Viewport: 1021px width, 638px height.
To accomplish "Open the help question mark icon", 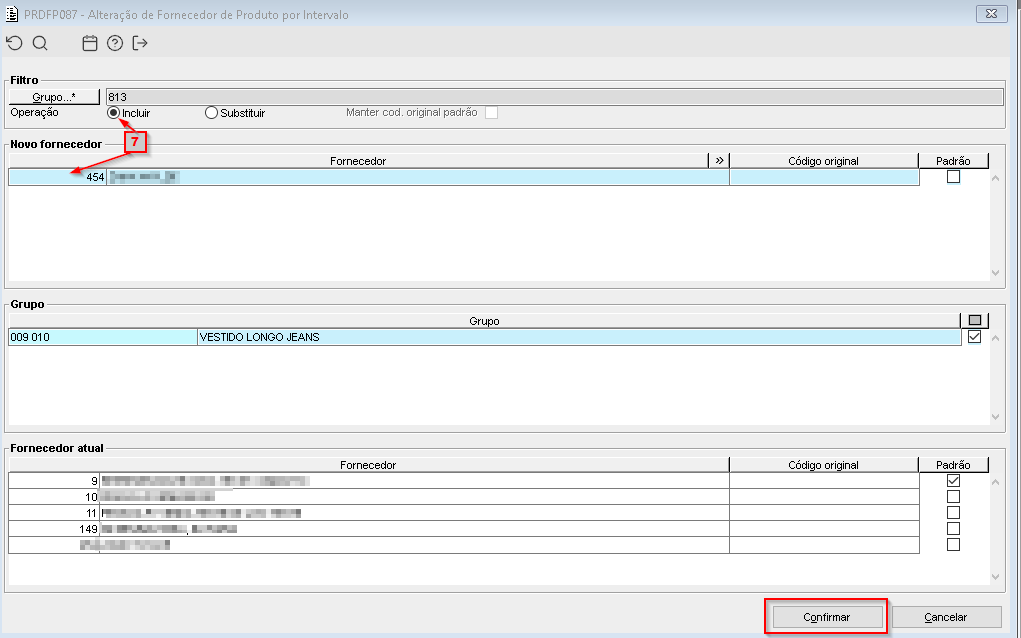I will [115, 43].
